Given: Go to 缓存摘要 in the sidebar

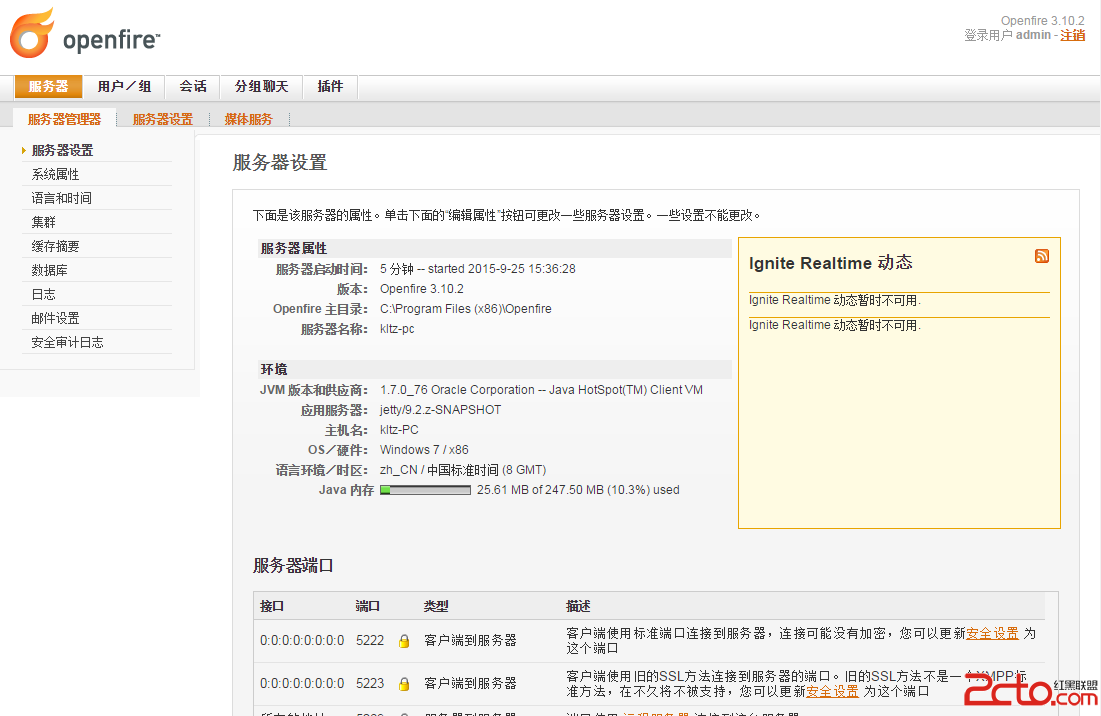Looking at the screenshot, I should click(55, 246).
